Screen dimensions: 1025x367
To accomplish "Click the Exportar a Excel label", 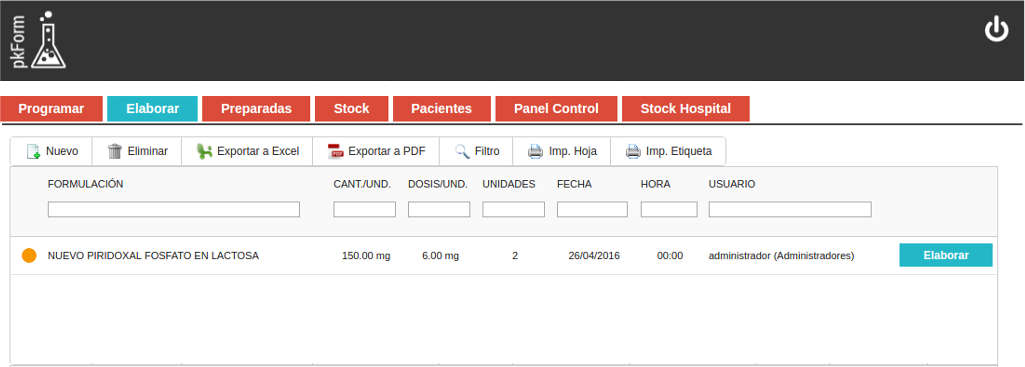I will [258, 152].
